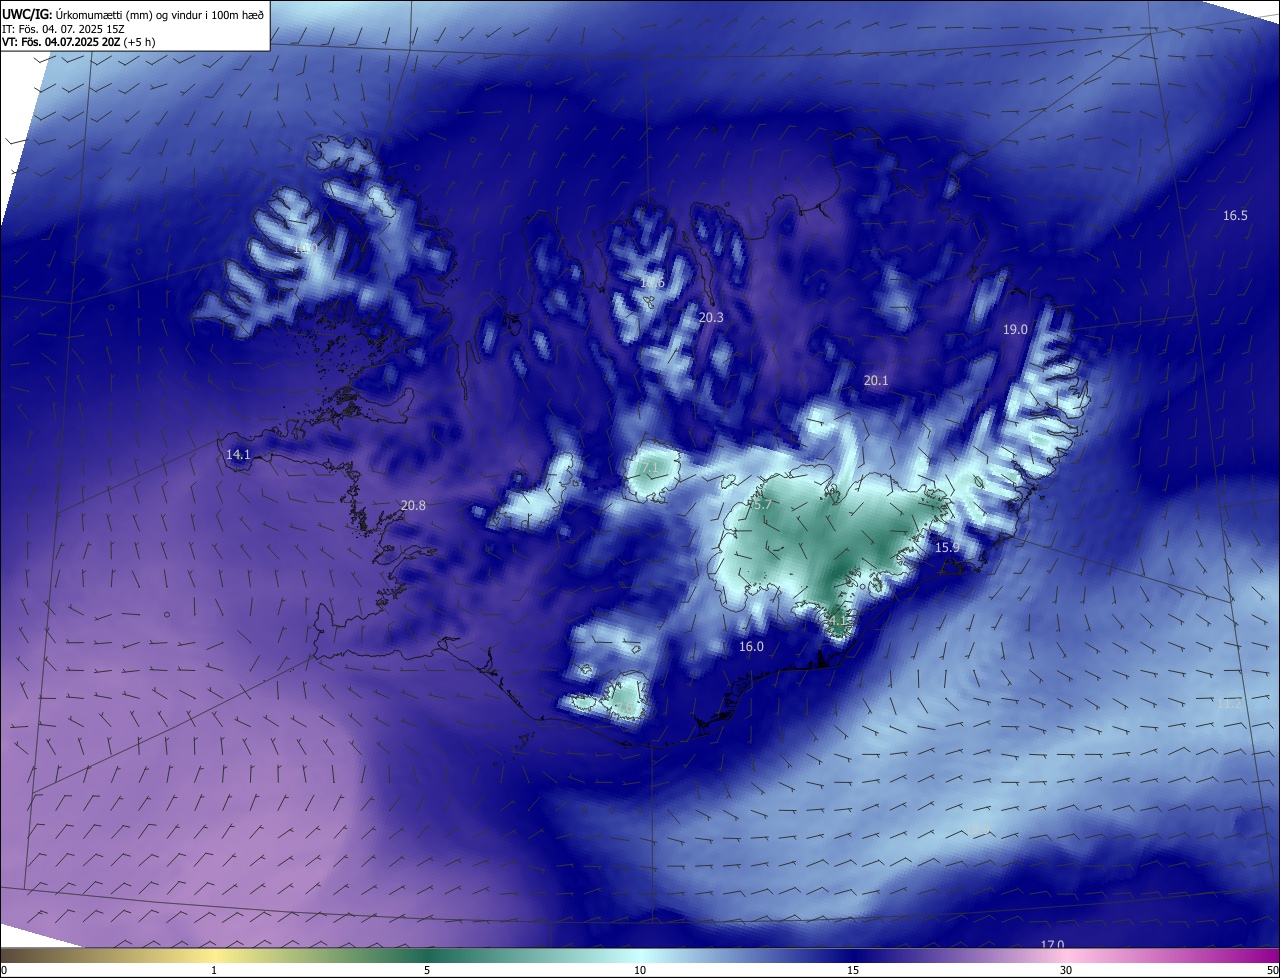Screen dimensions: 1280x978
Task: Click the 17.0 value on the map
Action: pos(1052,945)
